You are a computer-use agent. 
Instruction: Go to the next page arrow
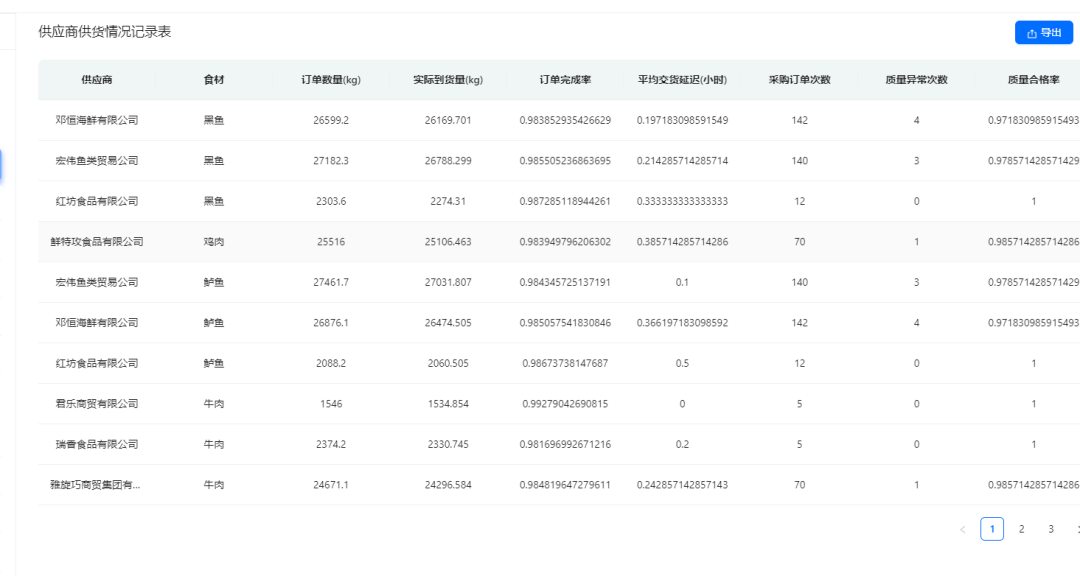pyautogui.click(x=1076, y=530)
